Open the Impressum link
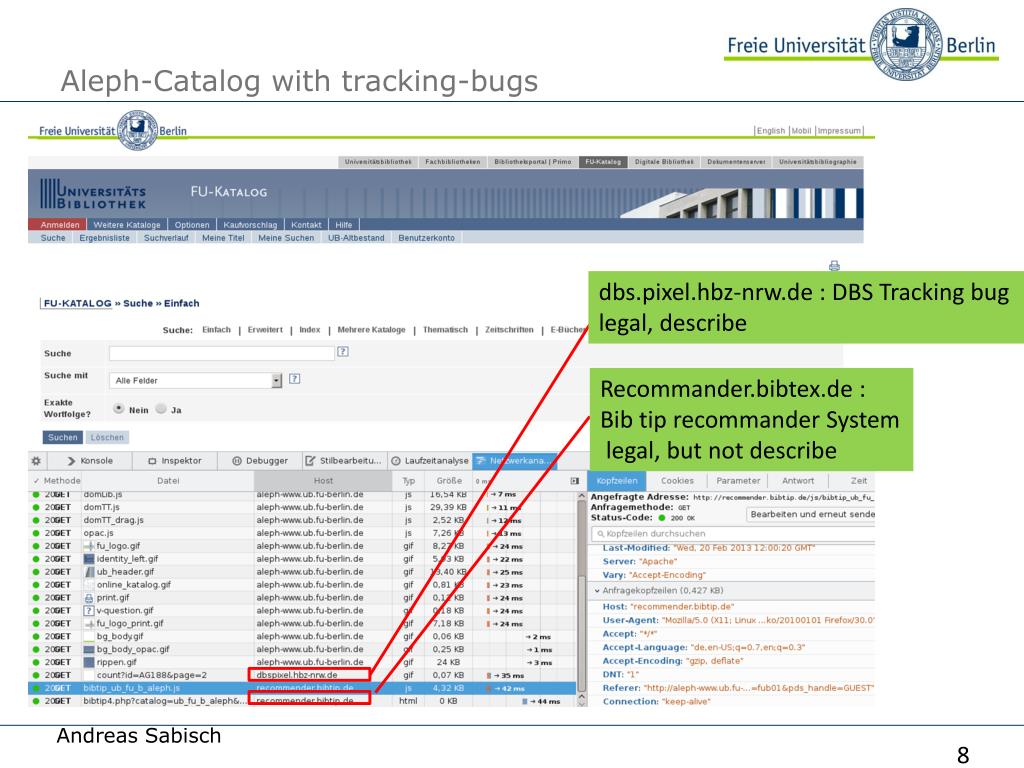 coord(839,131)
